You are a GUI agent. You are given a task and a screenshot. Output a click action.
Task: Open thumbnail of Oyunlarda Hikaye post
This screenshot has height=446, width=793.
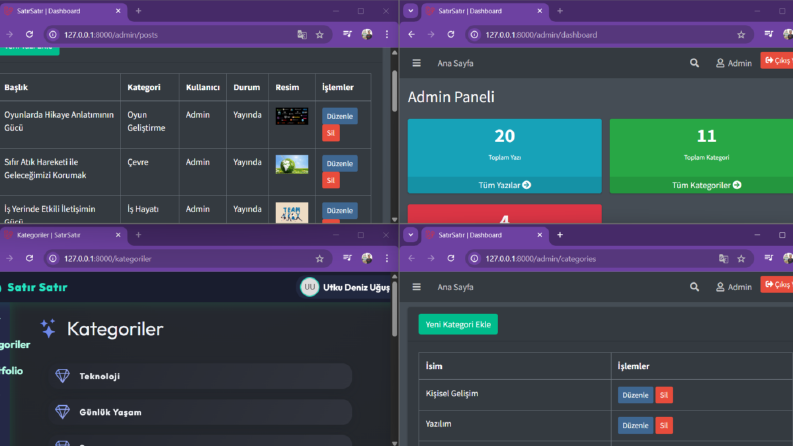[292, 116]
